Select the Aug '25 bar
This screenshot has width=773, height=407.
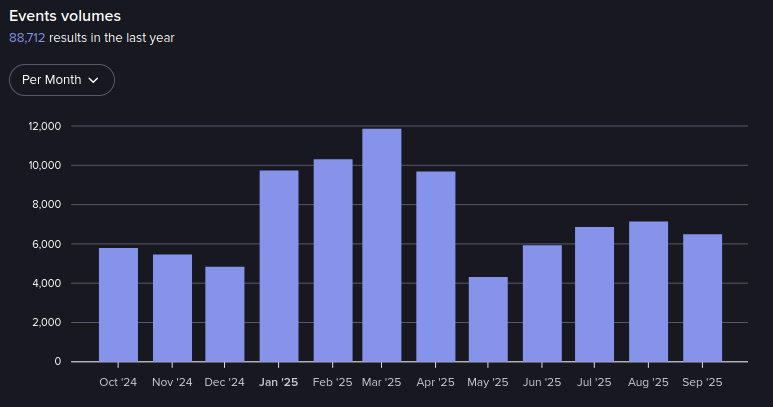pyautogui.click(x=648, y=291)
